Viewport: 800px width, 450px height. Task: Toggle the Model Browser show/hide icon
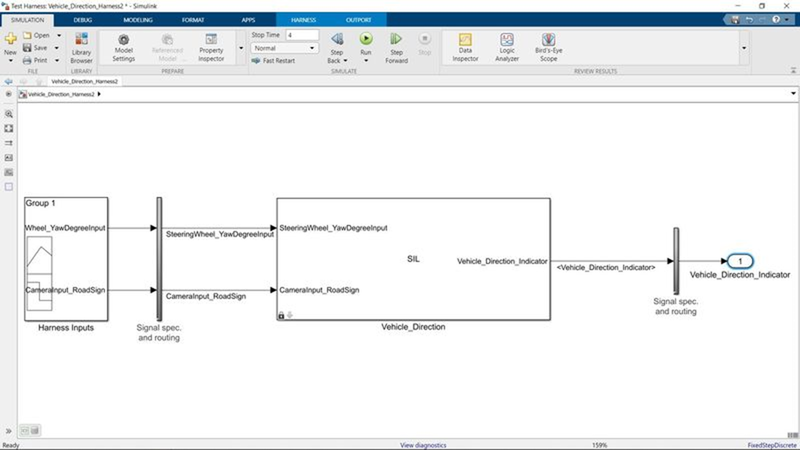[x=9, y=94]
